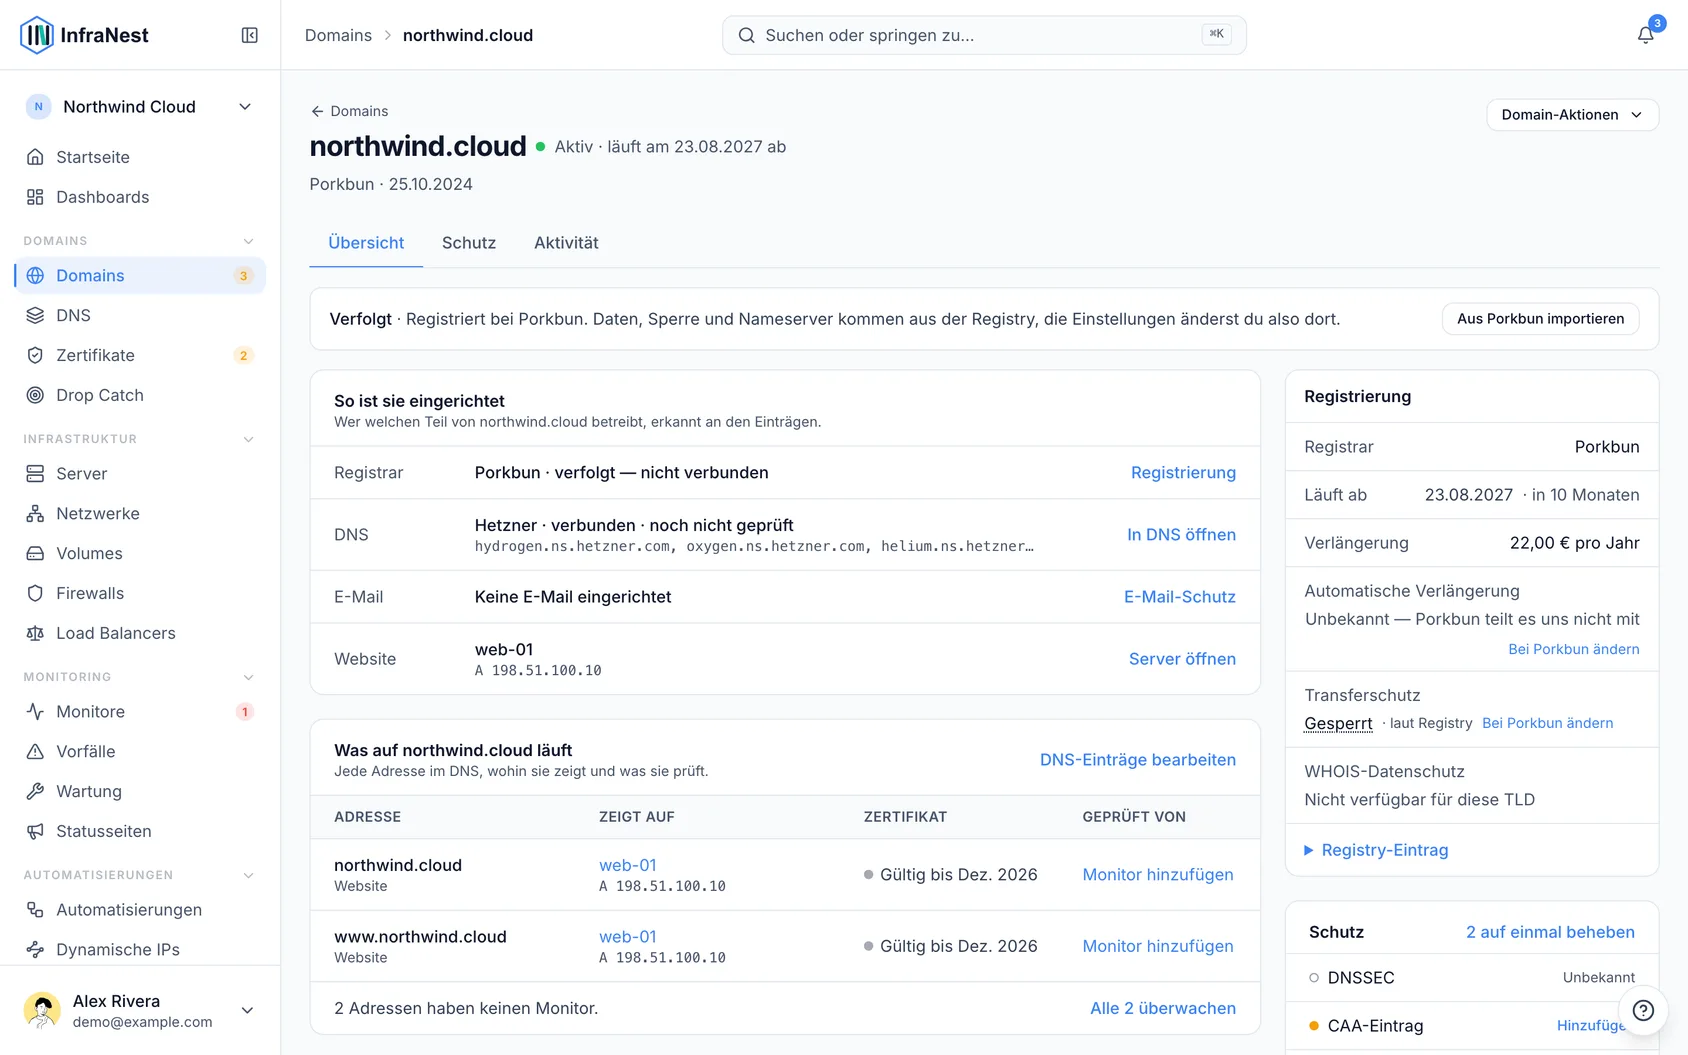
Task: Open the Server menu item
Action: click(140, 473)
